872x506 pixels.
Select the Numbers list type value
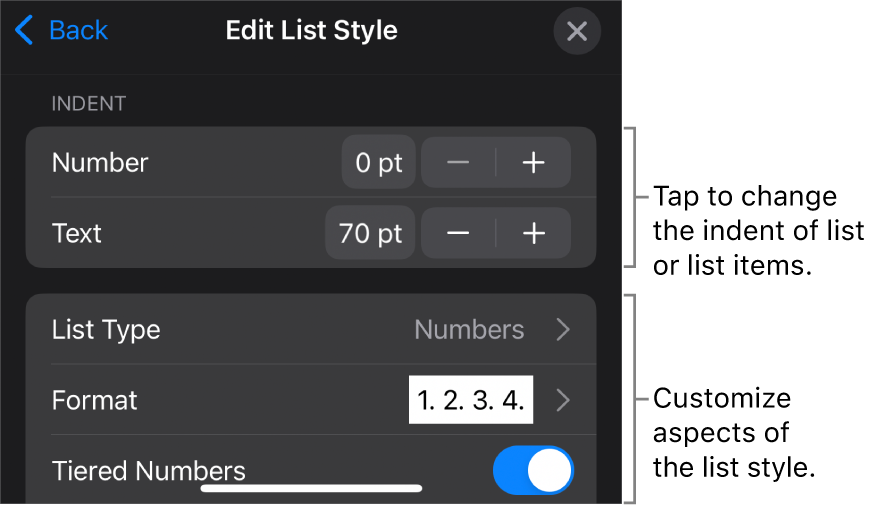[469, 330]
